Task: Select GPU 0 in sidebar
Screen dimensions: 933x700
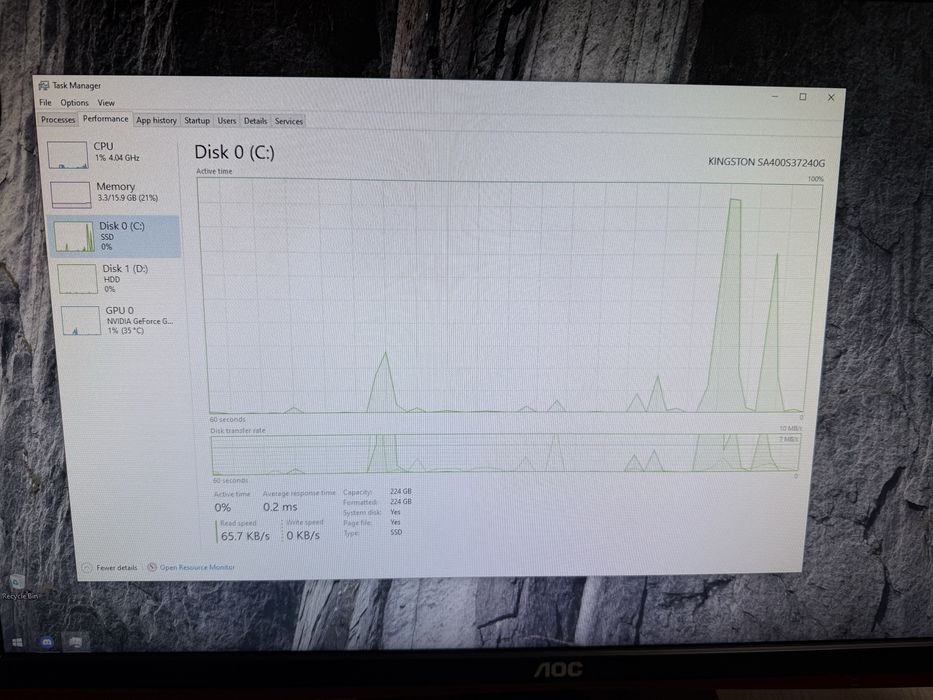Action: click(120, 320)
